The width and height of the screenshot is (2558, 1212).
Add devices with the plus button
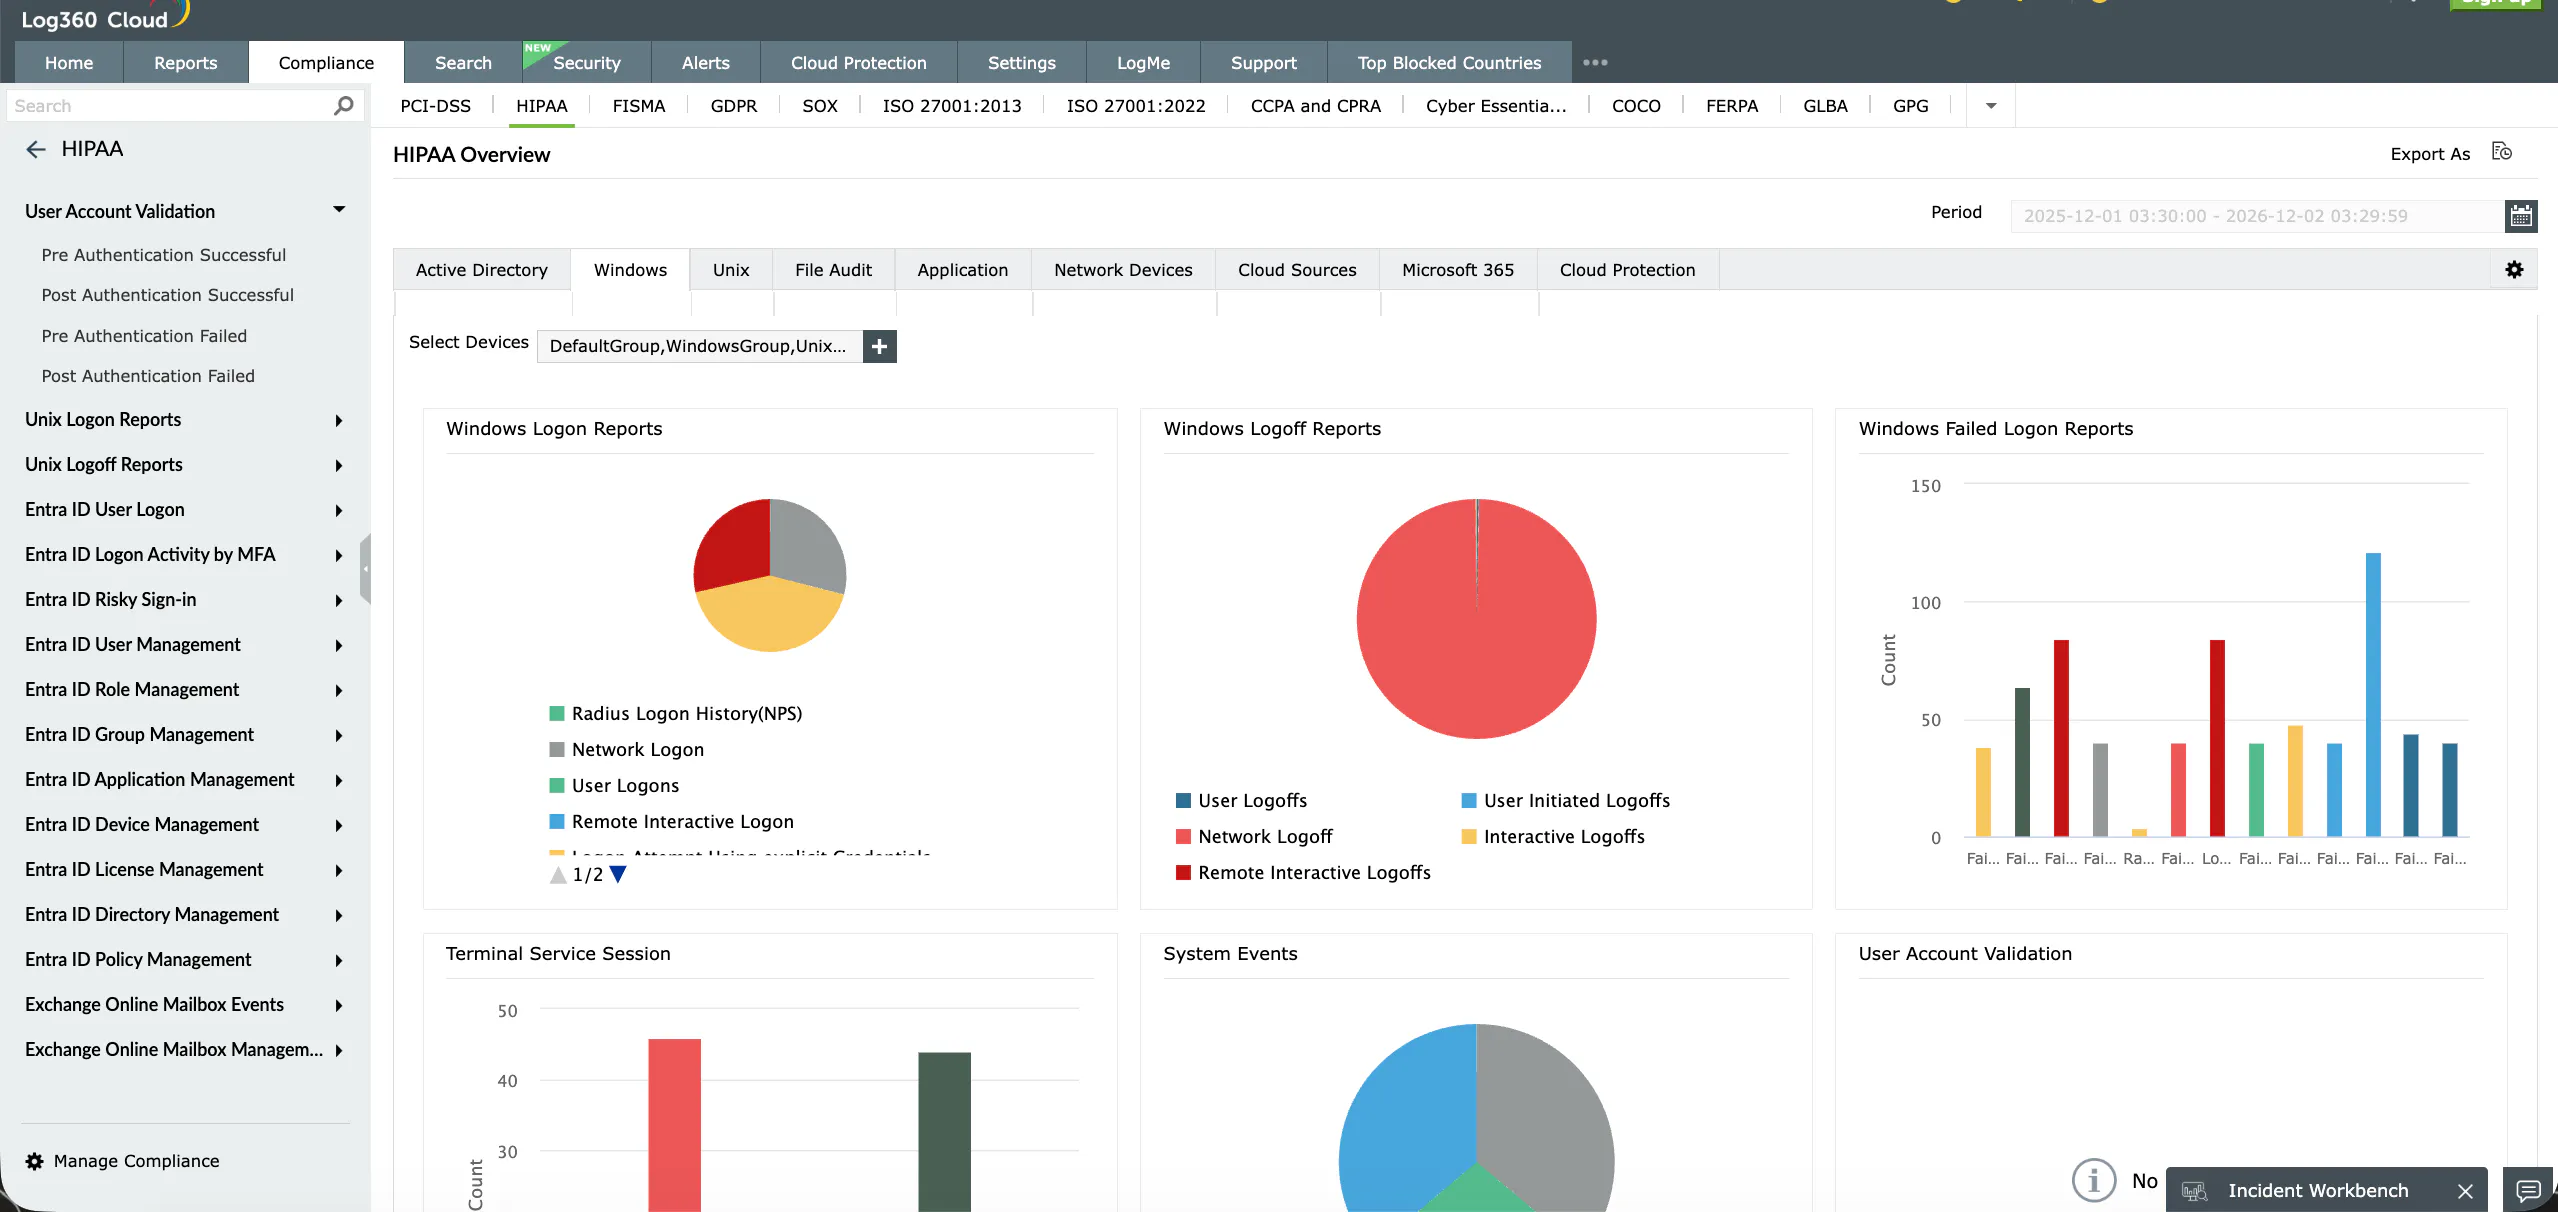tap(879, 346)
